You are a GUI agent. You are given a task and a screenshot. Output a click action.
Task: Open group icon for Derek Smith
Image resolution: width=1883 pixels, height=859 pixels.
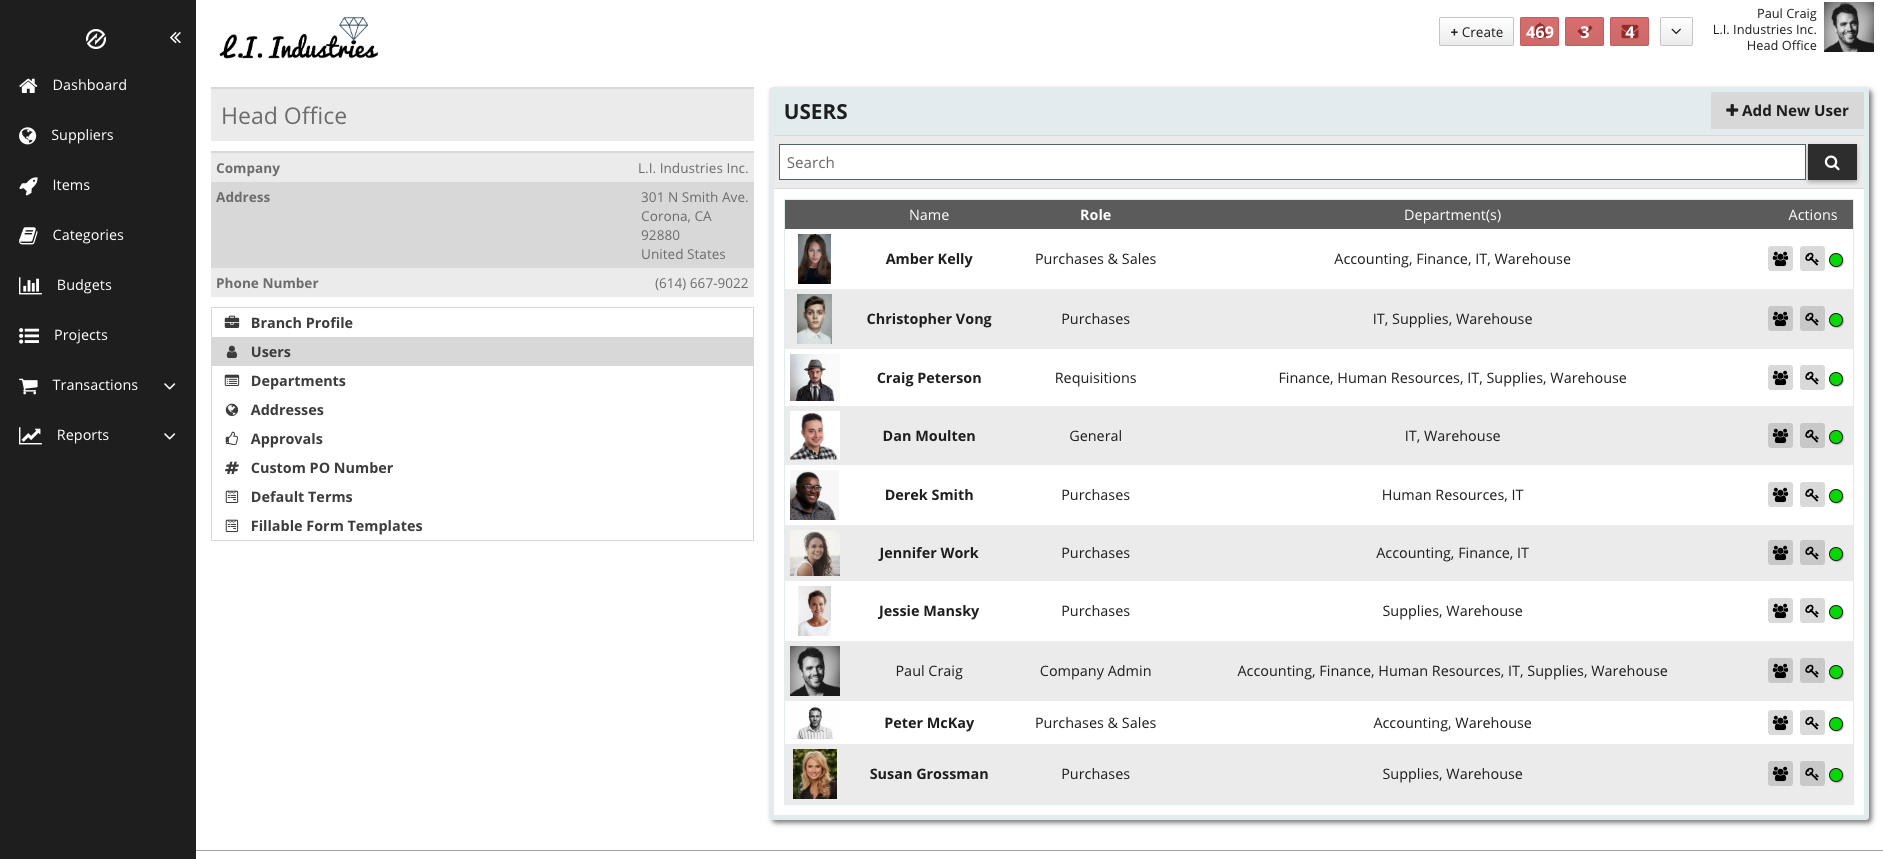[x=1780, y=495]
